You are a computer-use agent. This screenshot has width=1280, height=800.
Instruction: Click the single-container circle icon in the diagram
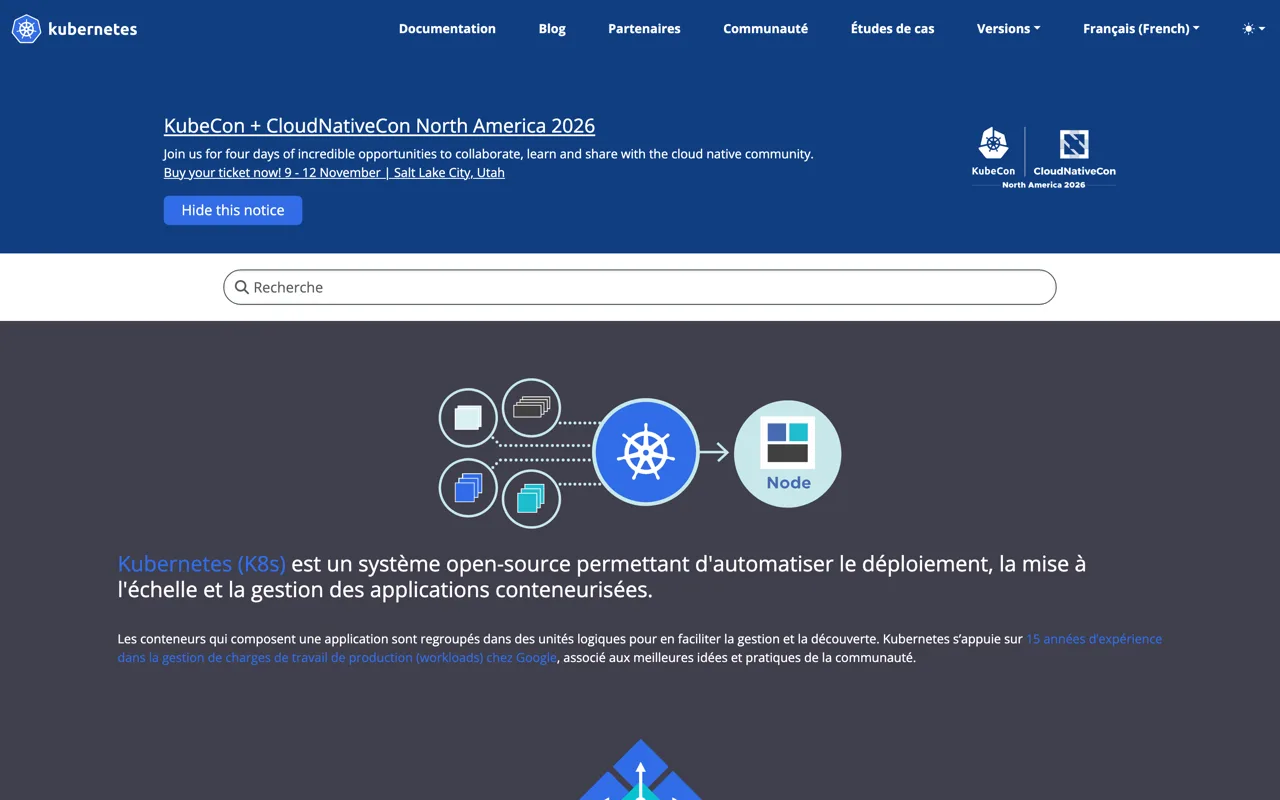[x=468, y=417]
